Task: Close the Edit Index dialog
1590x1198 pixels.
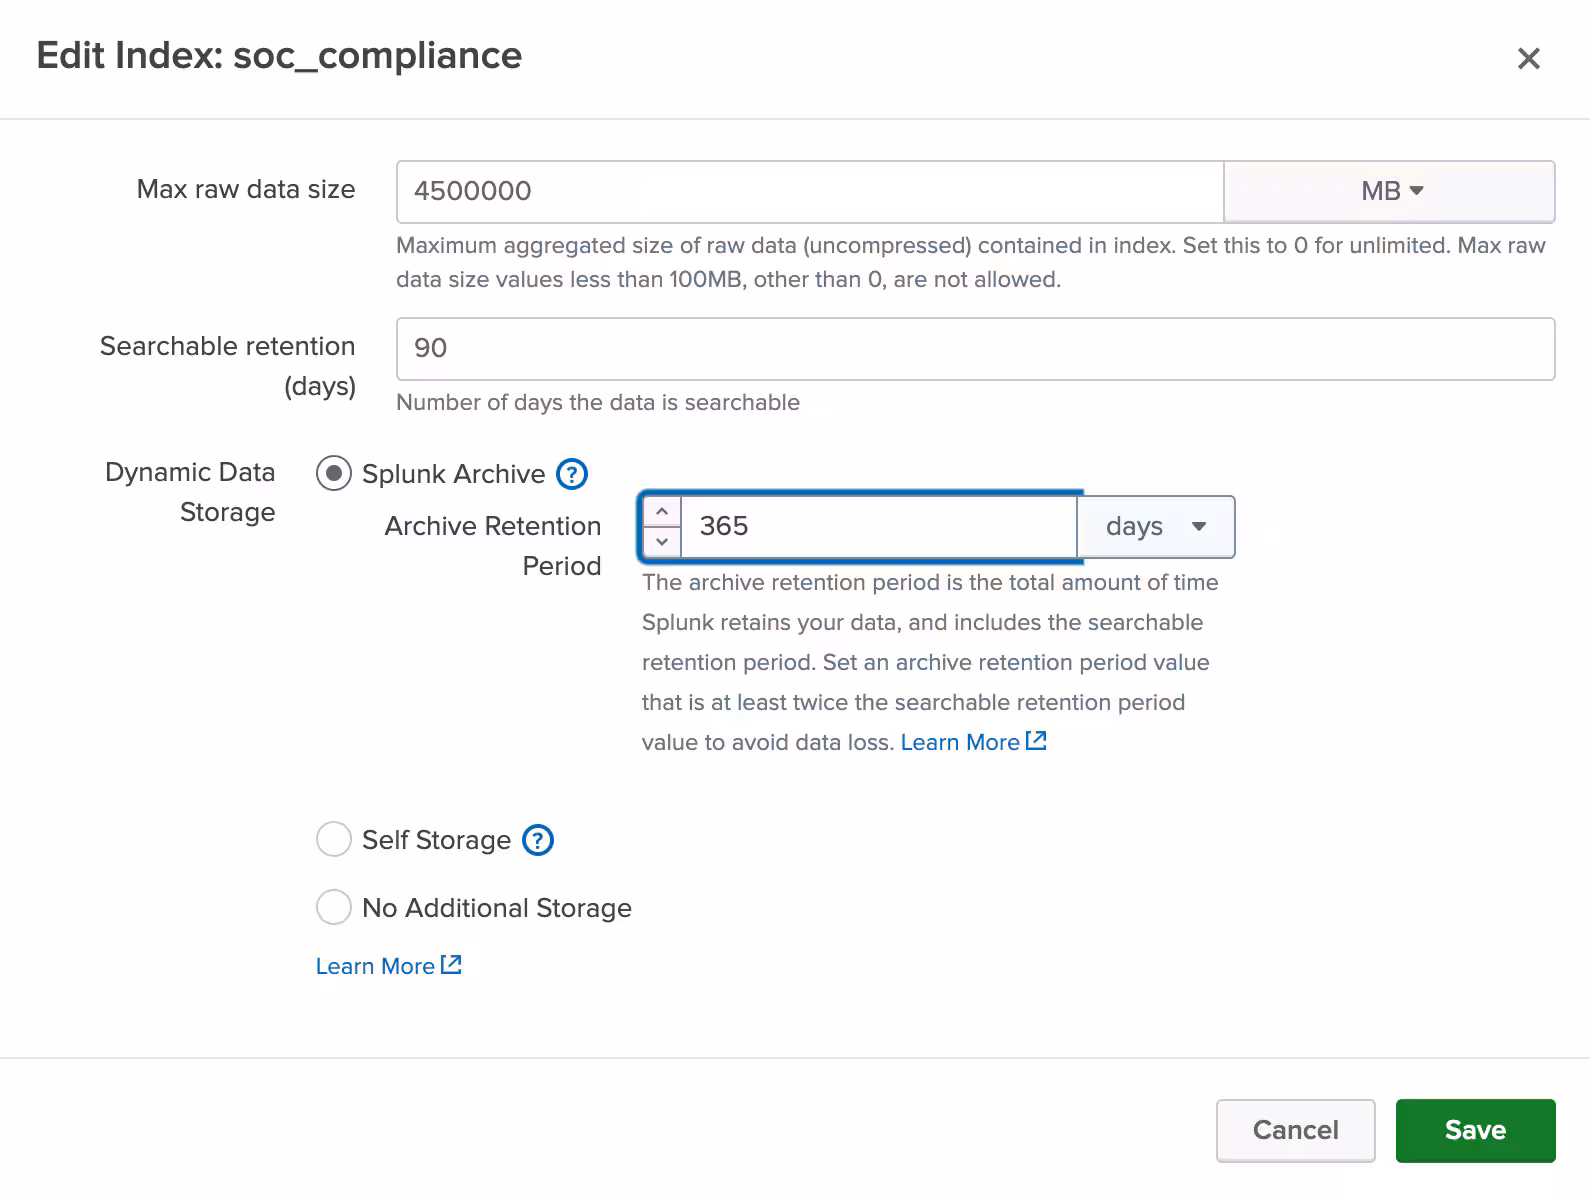Action: pos(1528,59)
